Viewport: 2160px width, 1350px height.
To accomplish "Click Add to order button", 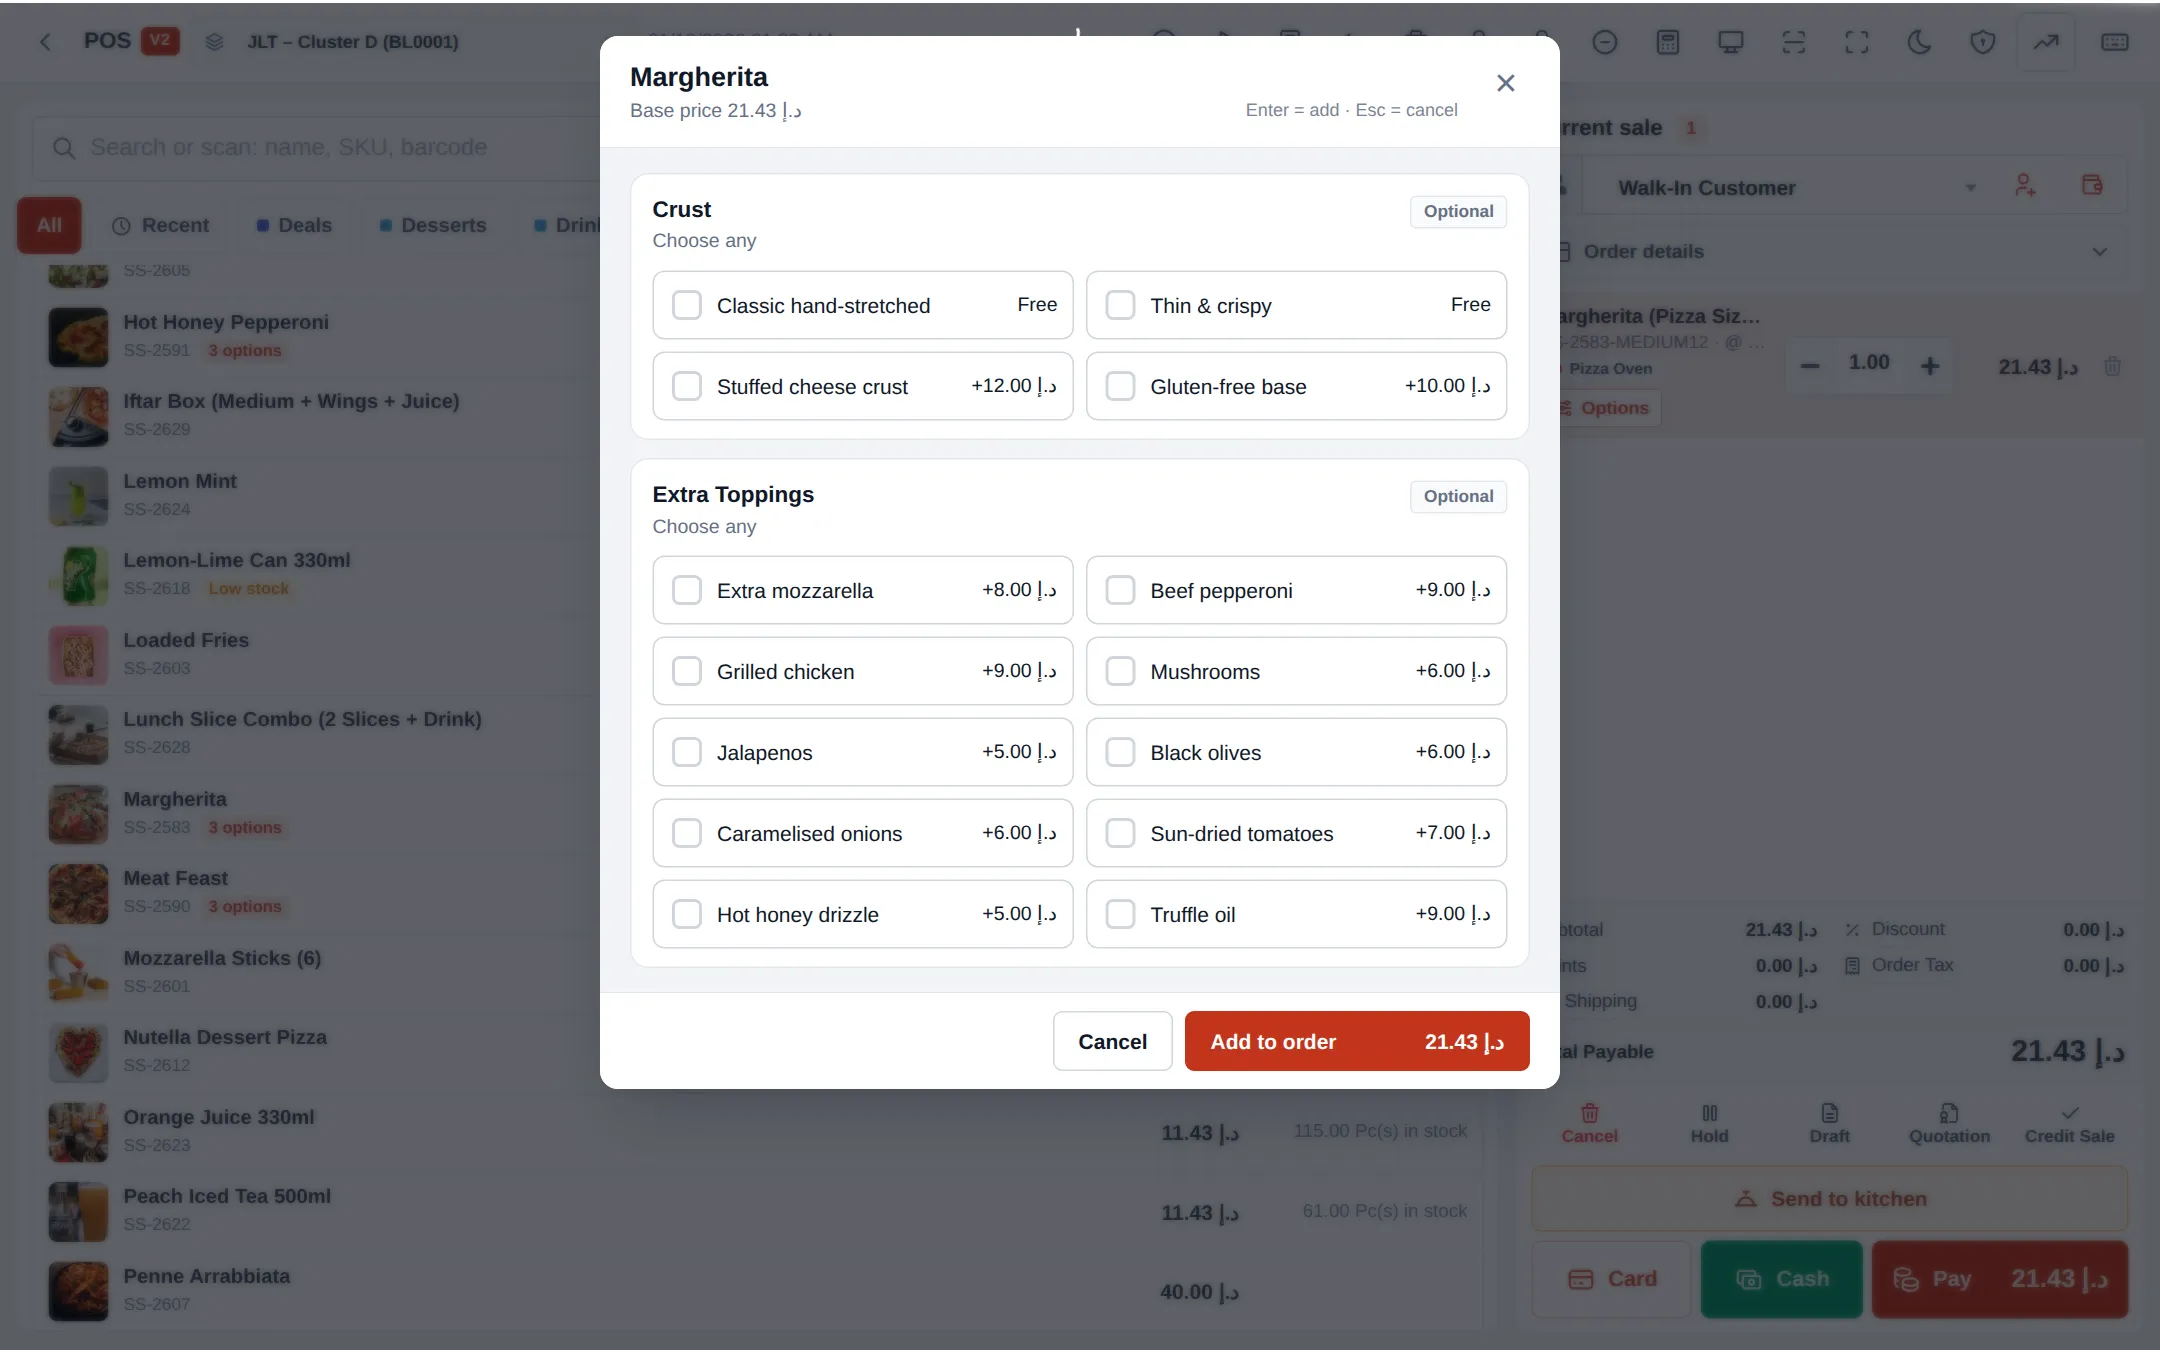I will [x=1357, y=1041].
